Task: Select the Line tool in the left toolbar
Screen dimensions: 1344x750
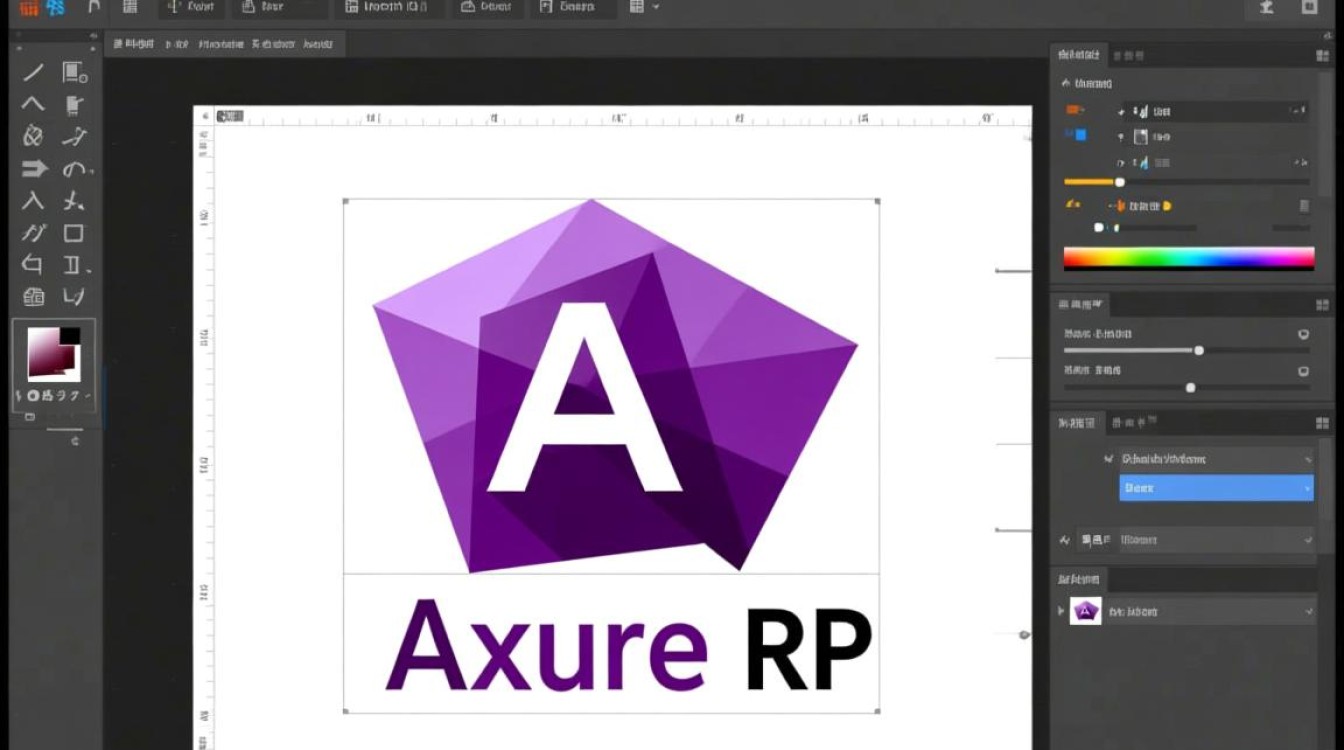Action: 33,72
